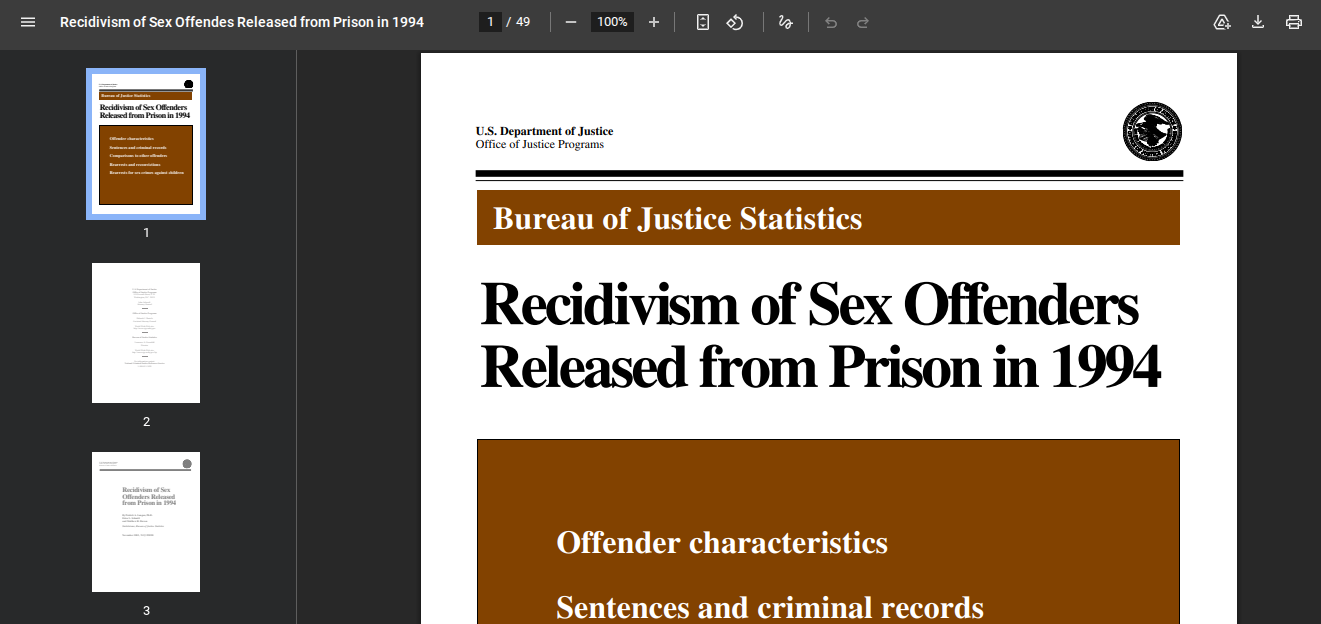1321x624 pixels.
Task: Click the page number input field
Action: coord(490,22)
